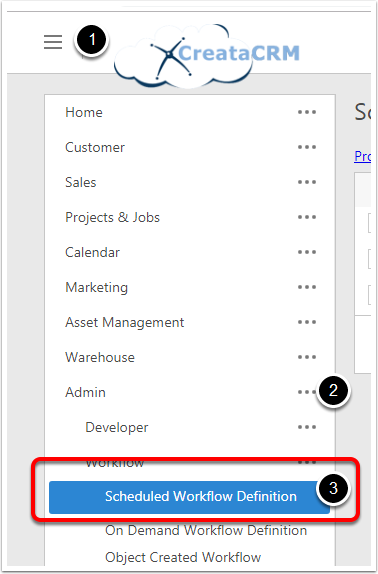Select Admin in the navigation
378x574 pixels.
click(85, 392)
